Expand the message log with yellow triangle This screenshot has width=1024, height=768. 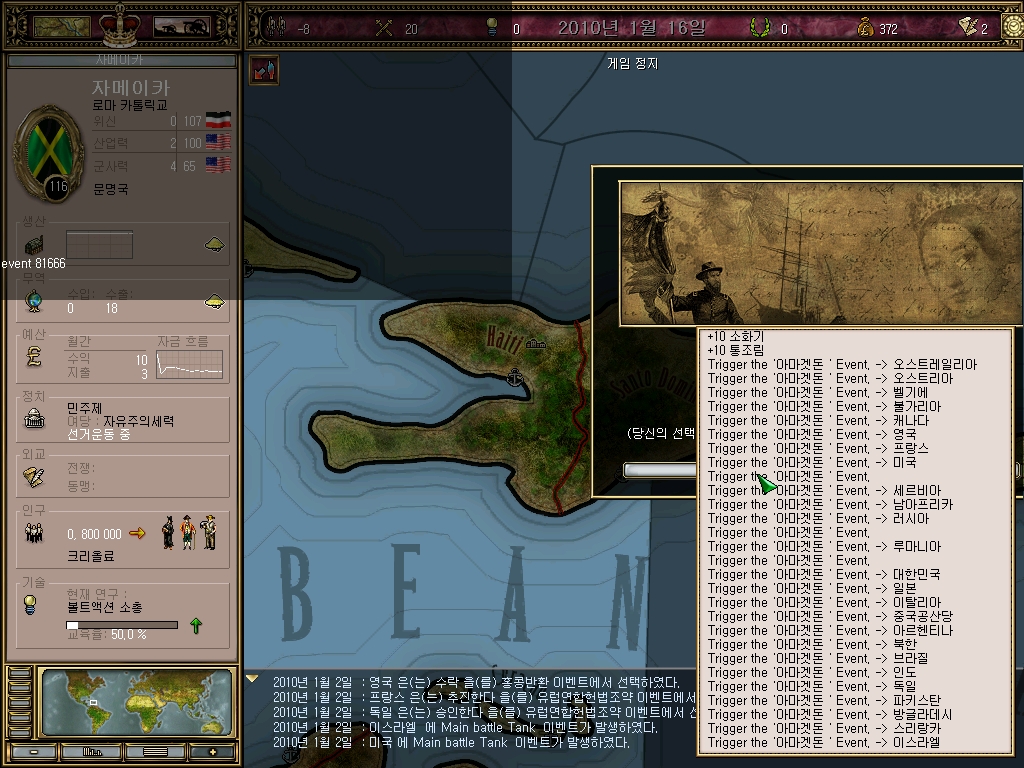252,679
